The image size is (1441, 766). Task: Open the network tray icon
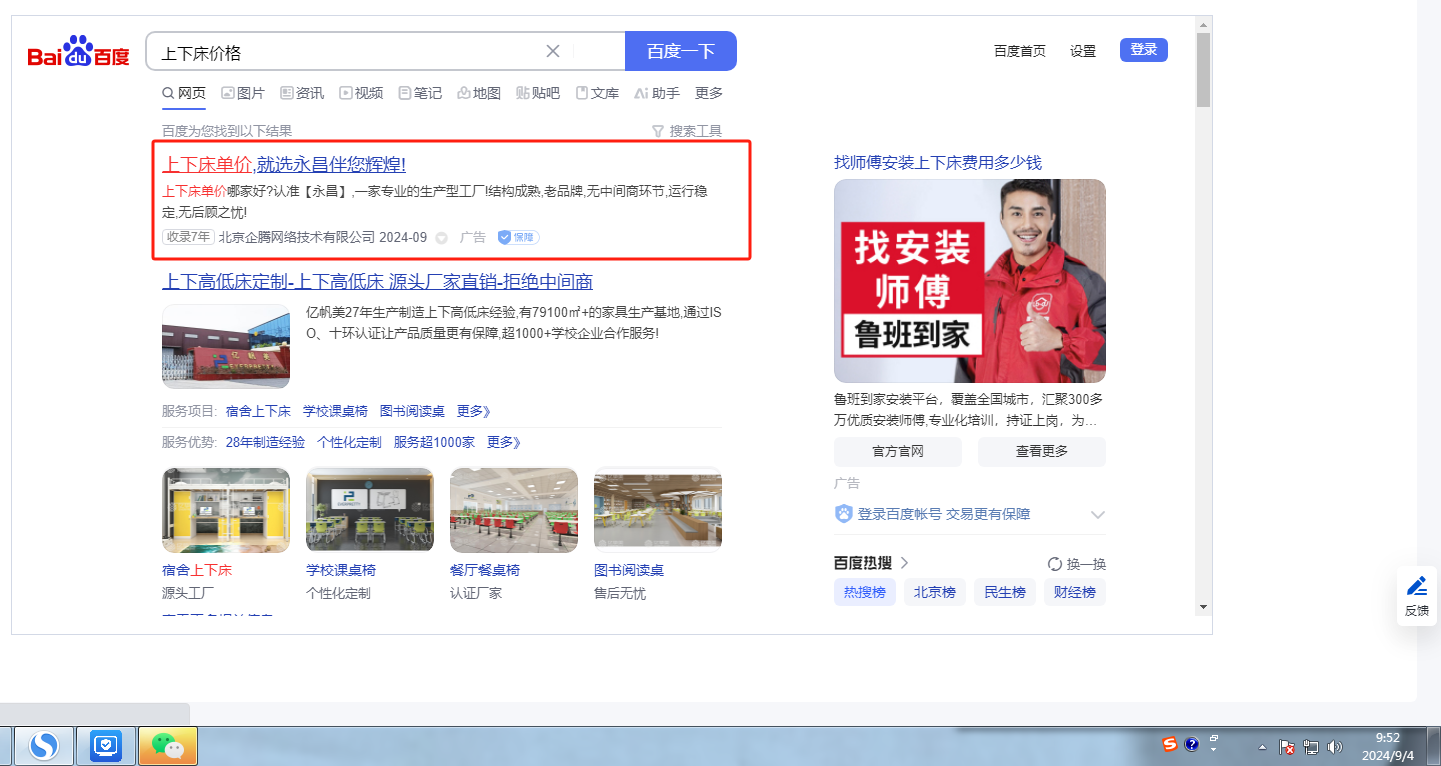tap(1311, 747)
